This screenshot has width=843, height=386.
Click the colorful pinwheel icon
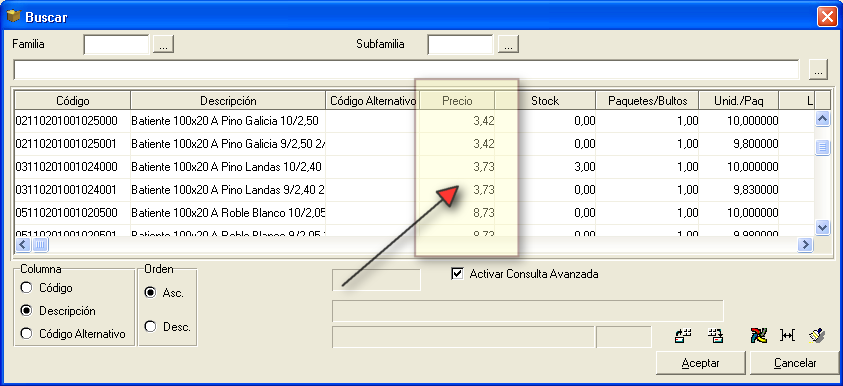point(759,336)
